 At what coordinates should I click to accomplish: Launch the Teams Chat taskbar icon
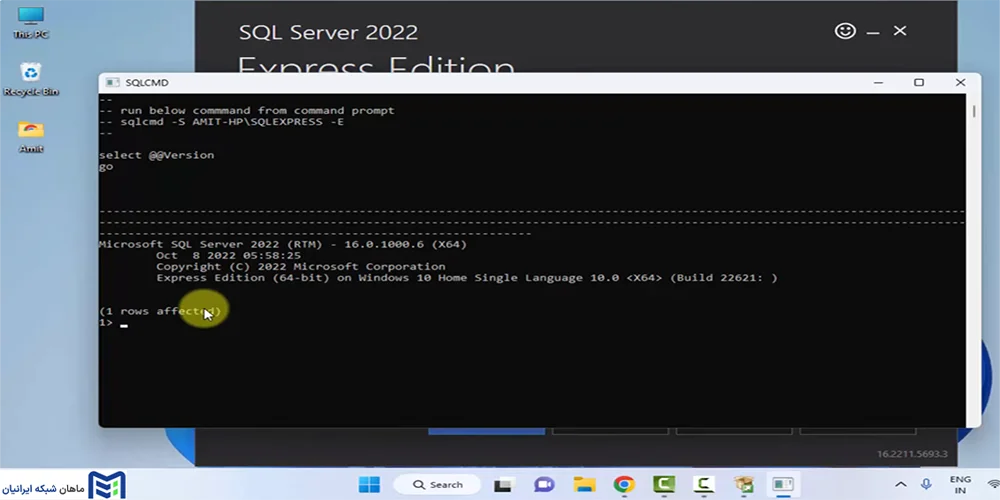(x=544, y=485)
